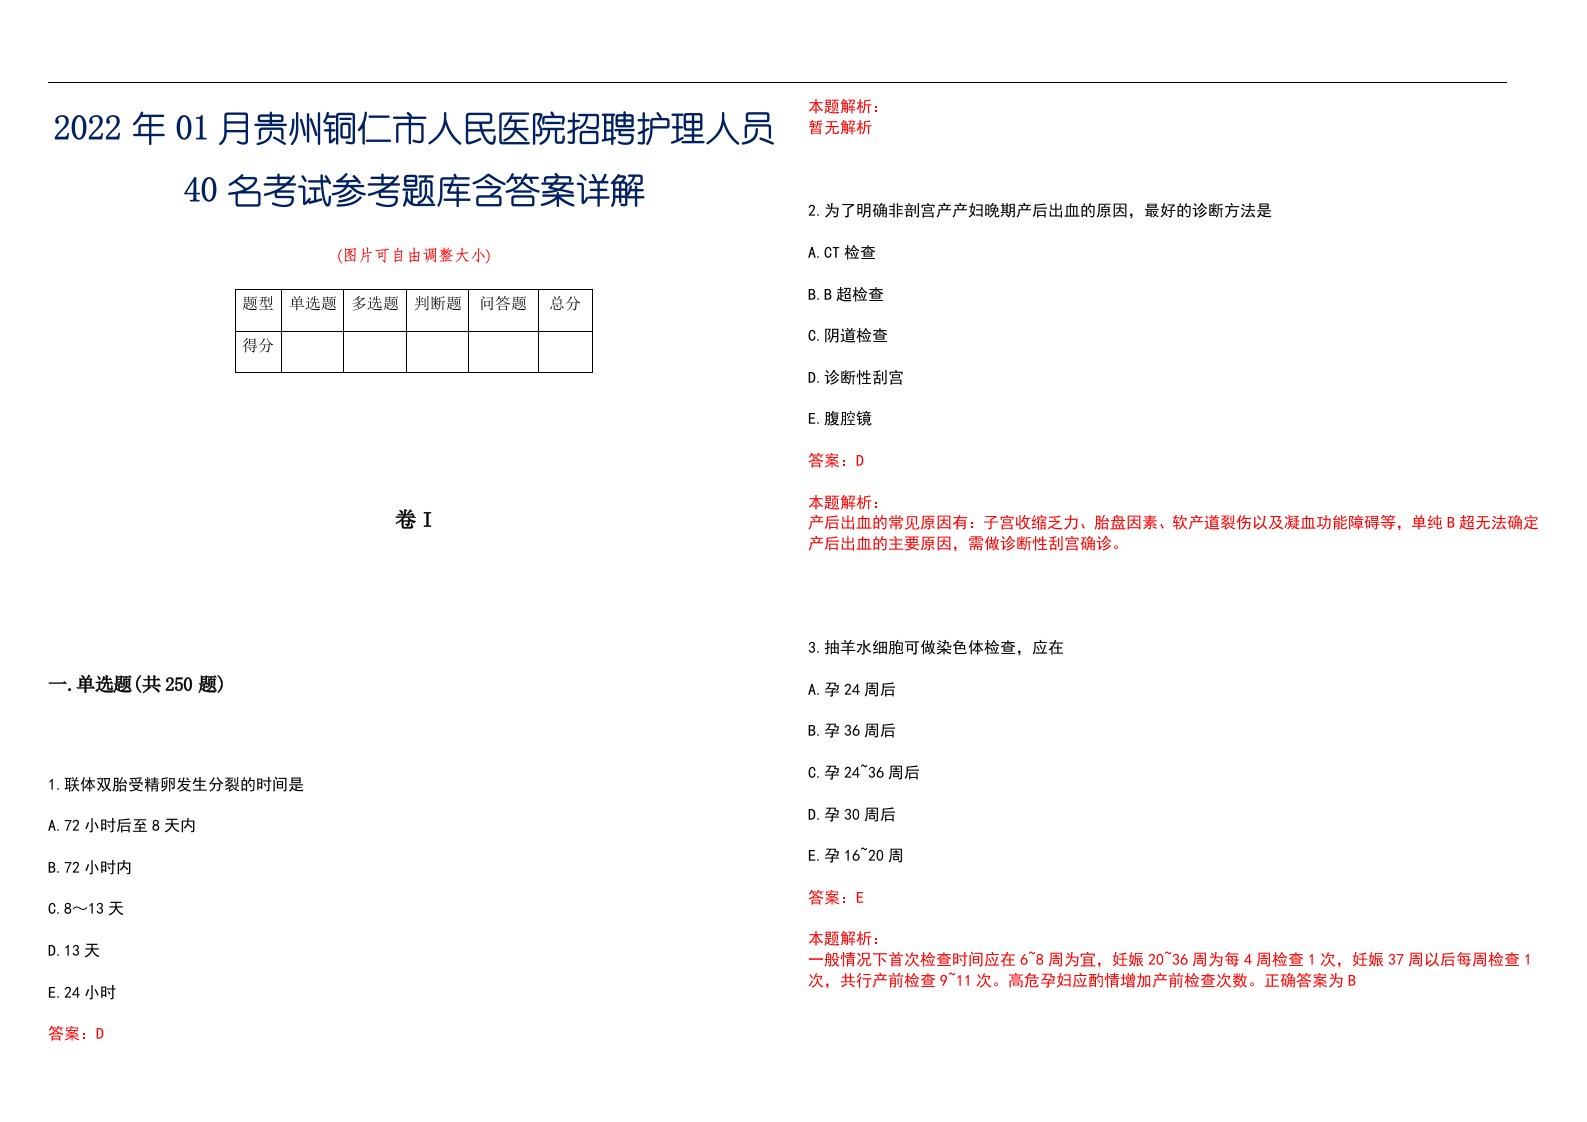
Task: Click the explanation beginning '产后出血的常见原因有'
Action: (1174, 533)
